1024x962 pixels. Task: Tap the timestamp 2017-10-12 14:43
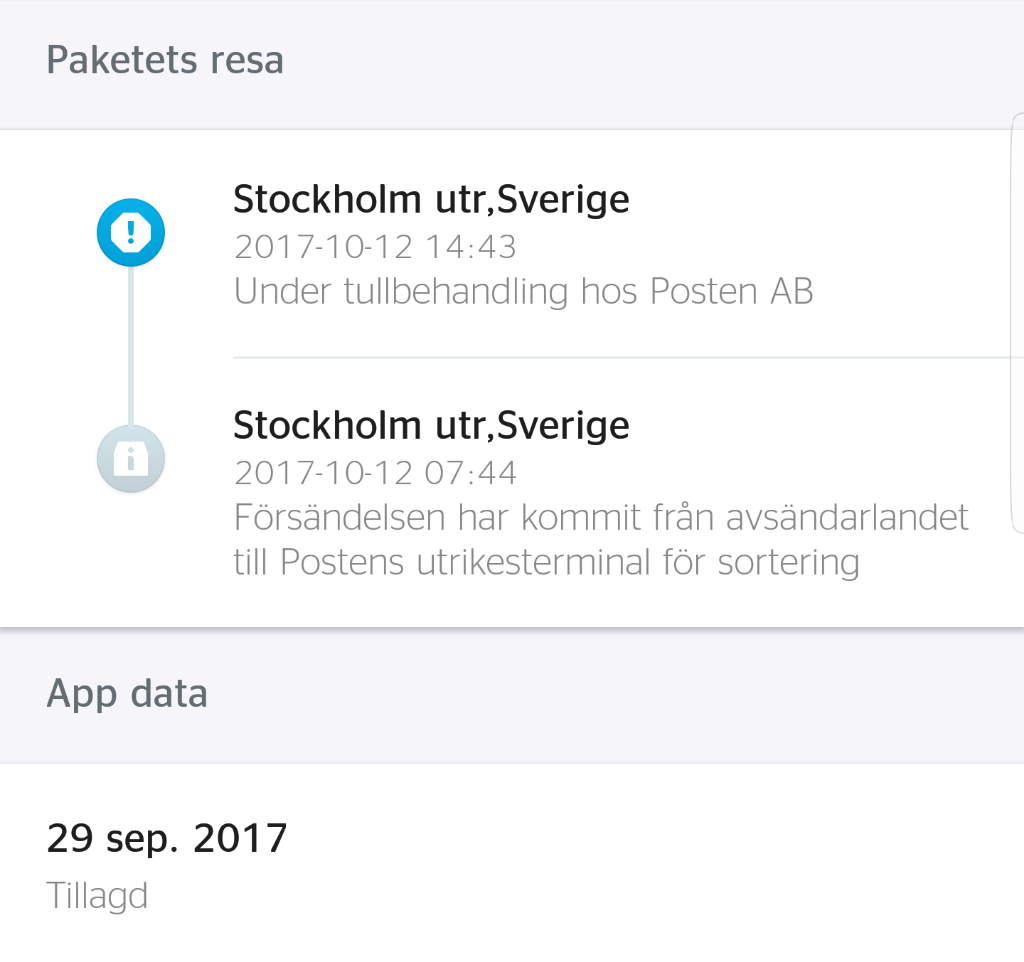click(x=375, y=246)
